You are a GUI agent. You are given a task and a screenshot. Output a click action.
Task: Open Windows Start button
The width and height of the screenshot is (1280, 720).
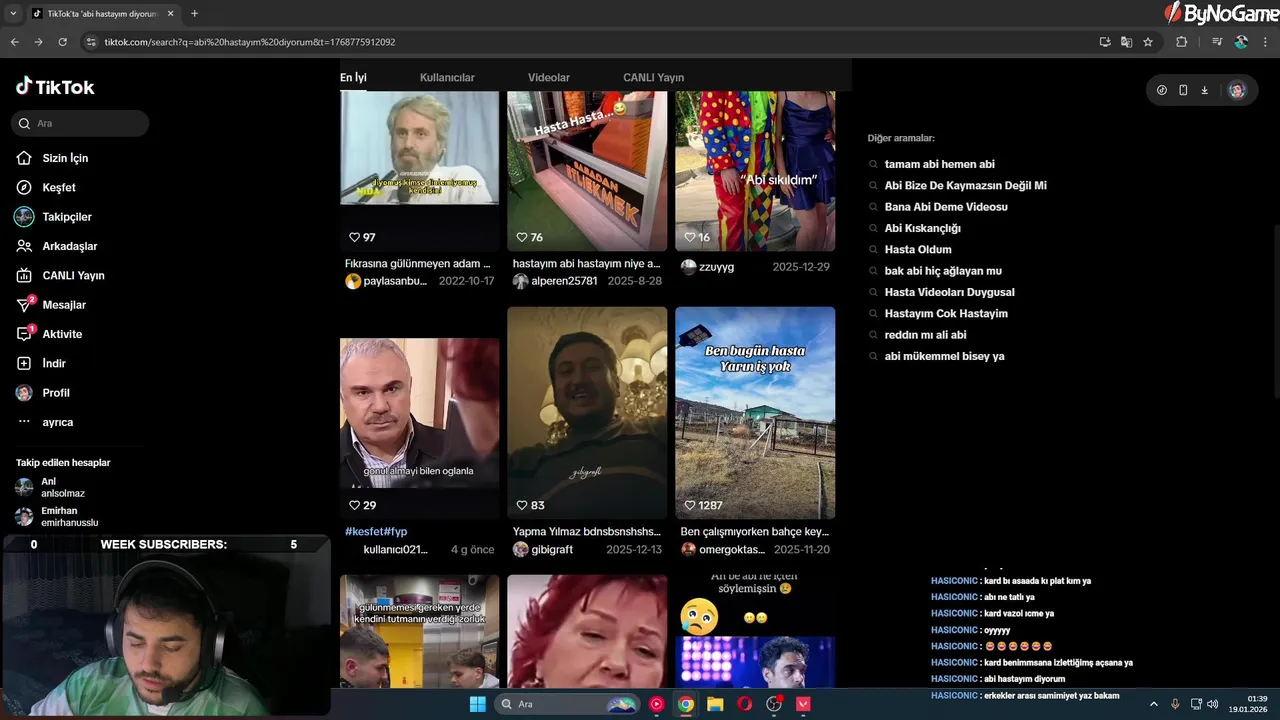pos(477,704)
